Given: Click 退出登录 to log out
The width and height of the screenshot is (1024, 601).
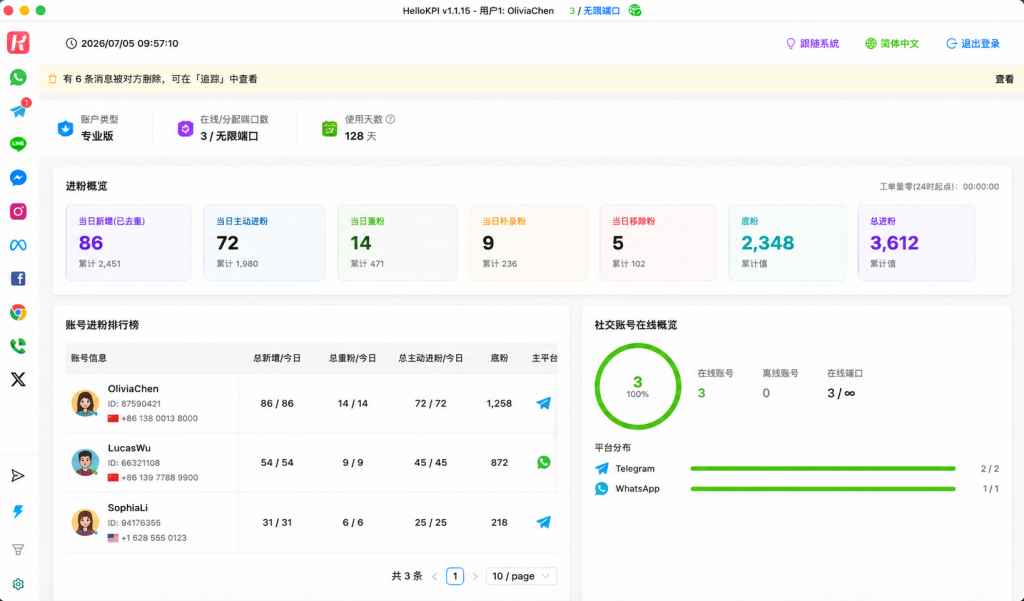Looking at the screenshot, I should (x=973, y=44).
